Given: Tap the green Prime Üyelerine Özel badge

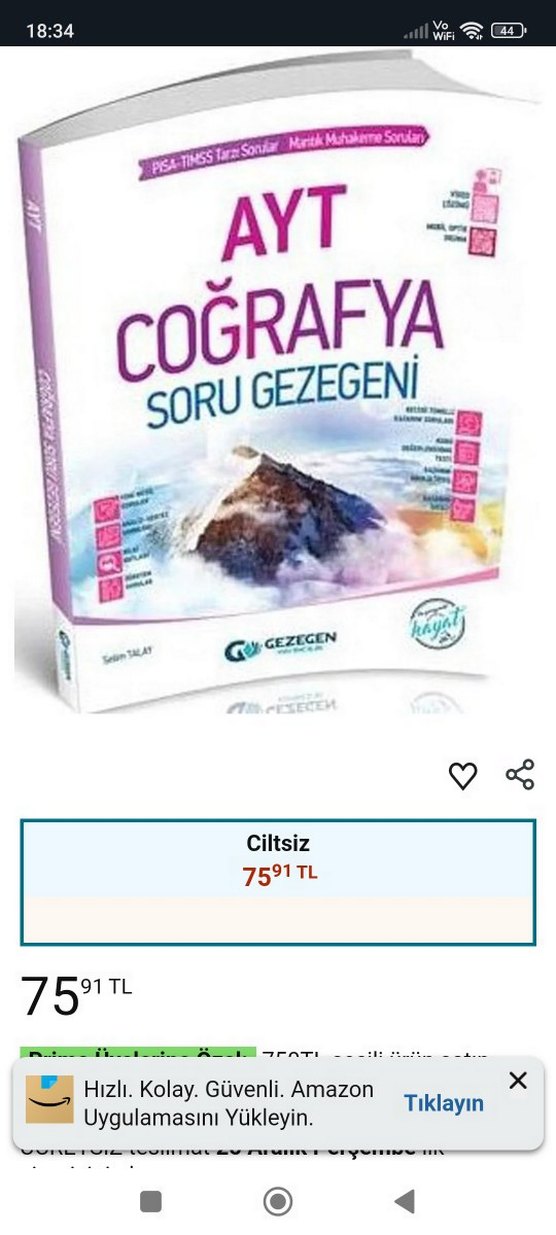Looking at the screenshot, I should point(138,1054).
